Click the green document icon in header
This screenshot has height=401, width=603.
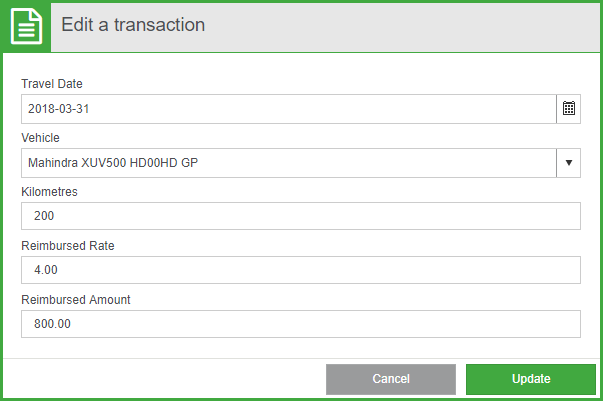pos(26,27)
